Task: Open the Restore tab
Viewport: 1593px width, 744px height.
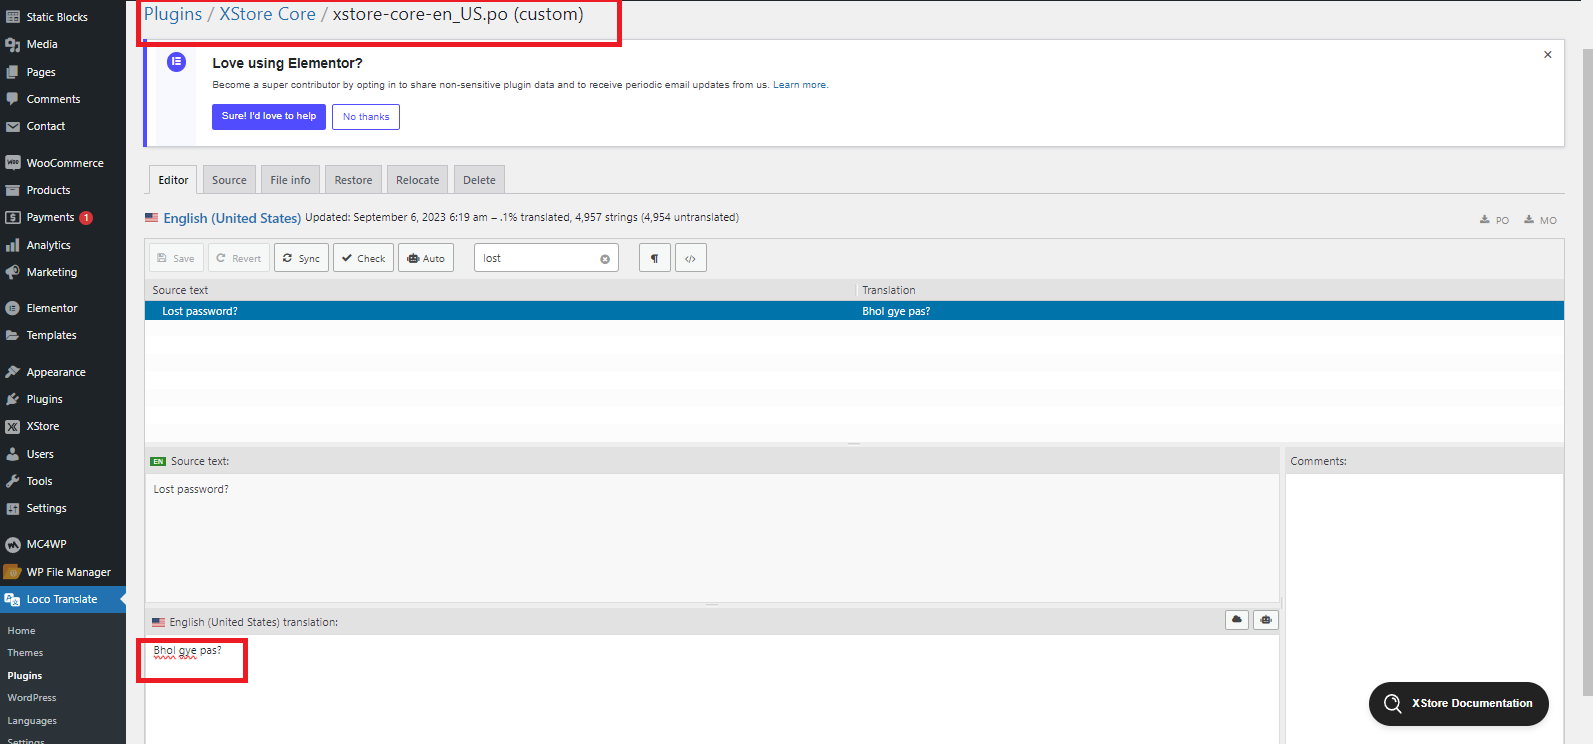Action: (x=353, y=180)
